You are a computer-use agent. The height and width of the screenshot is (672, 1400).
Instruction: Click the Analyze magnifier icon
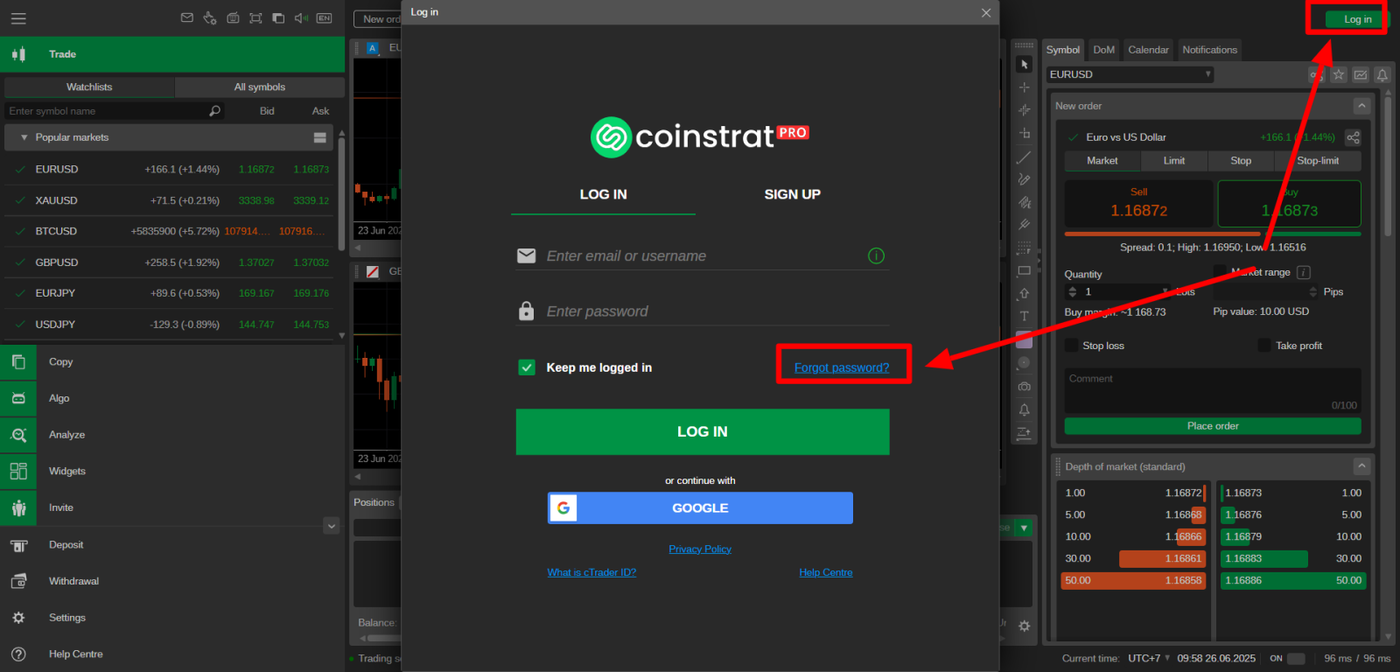[x=18, y=435]
